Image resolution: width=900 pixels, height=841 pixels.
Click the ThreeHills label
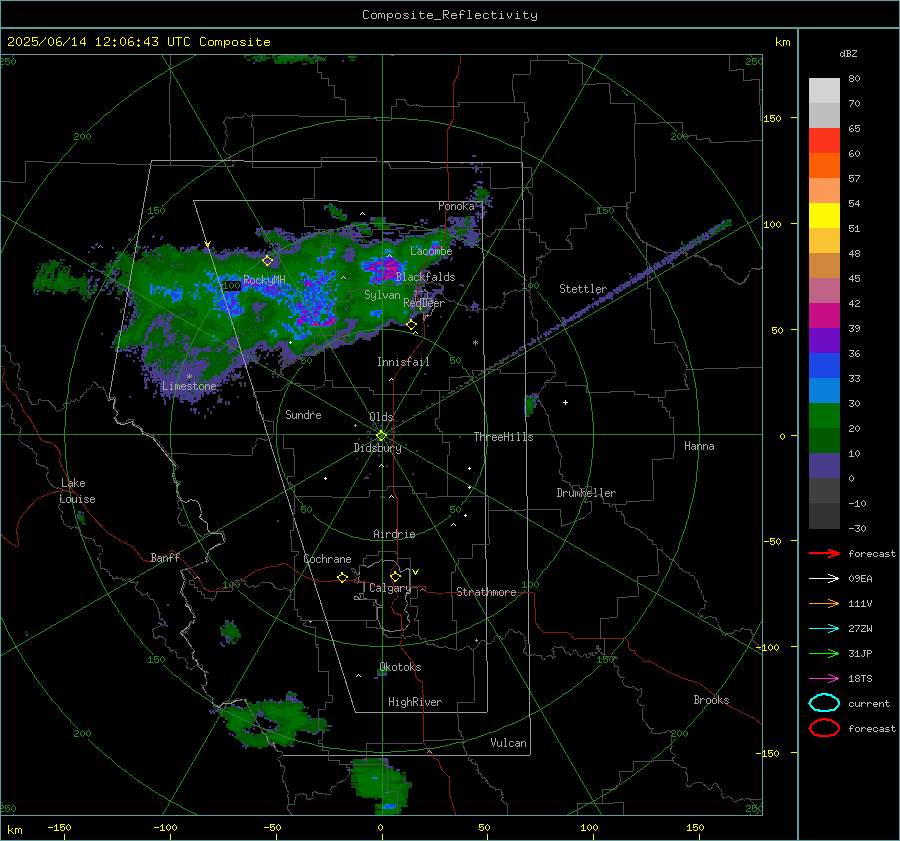(503, 437)
